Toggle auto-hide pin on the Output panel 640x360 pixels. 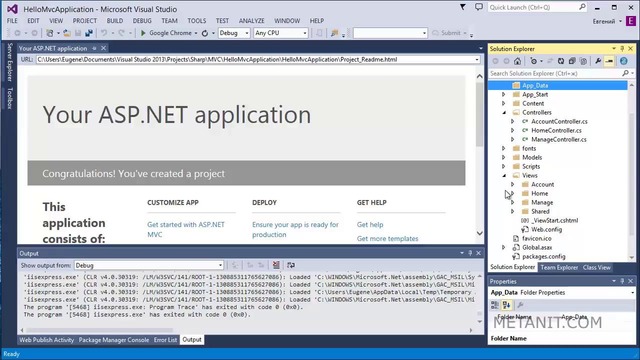(470, 253)
